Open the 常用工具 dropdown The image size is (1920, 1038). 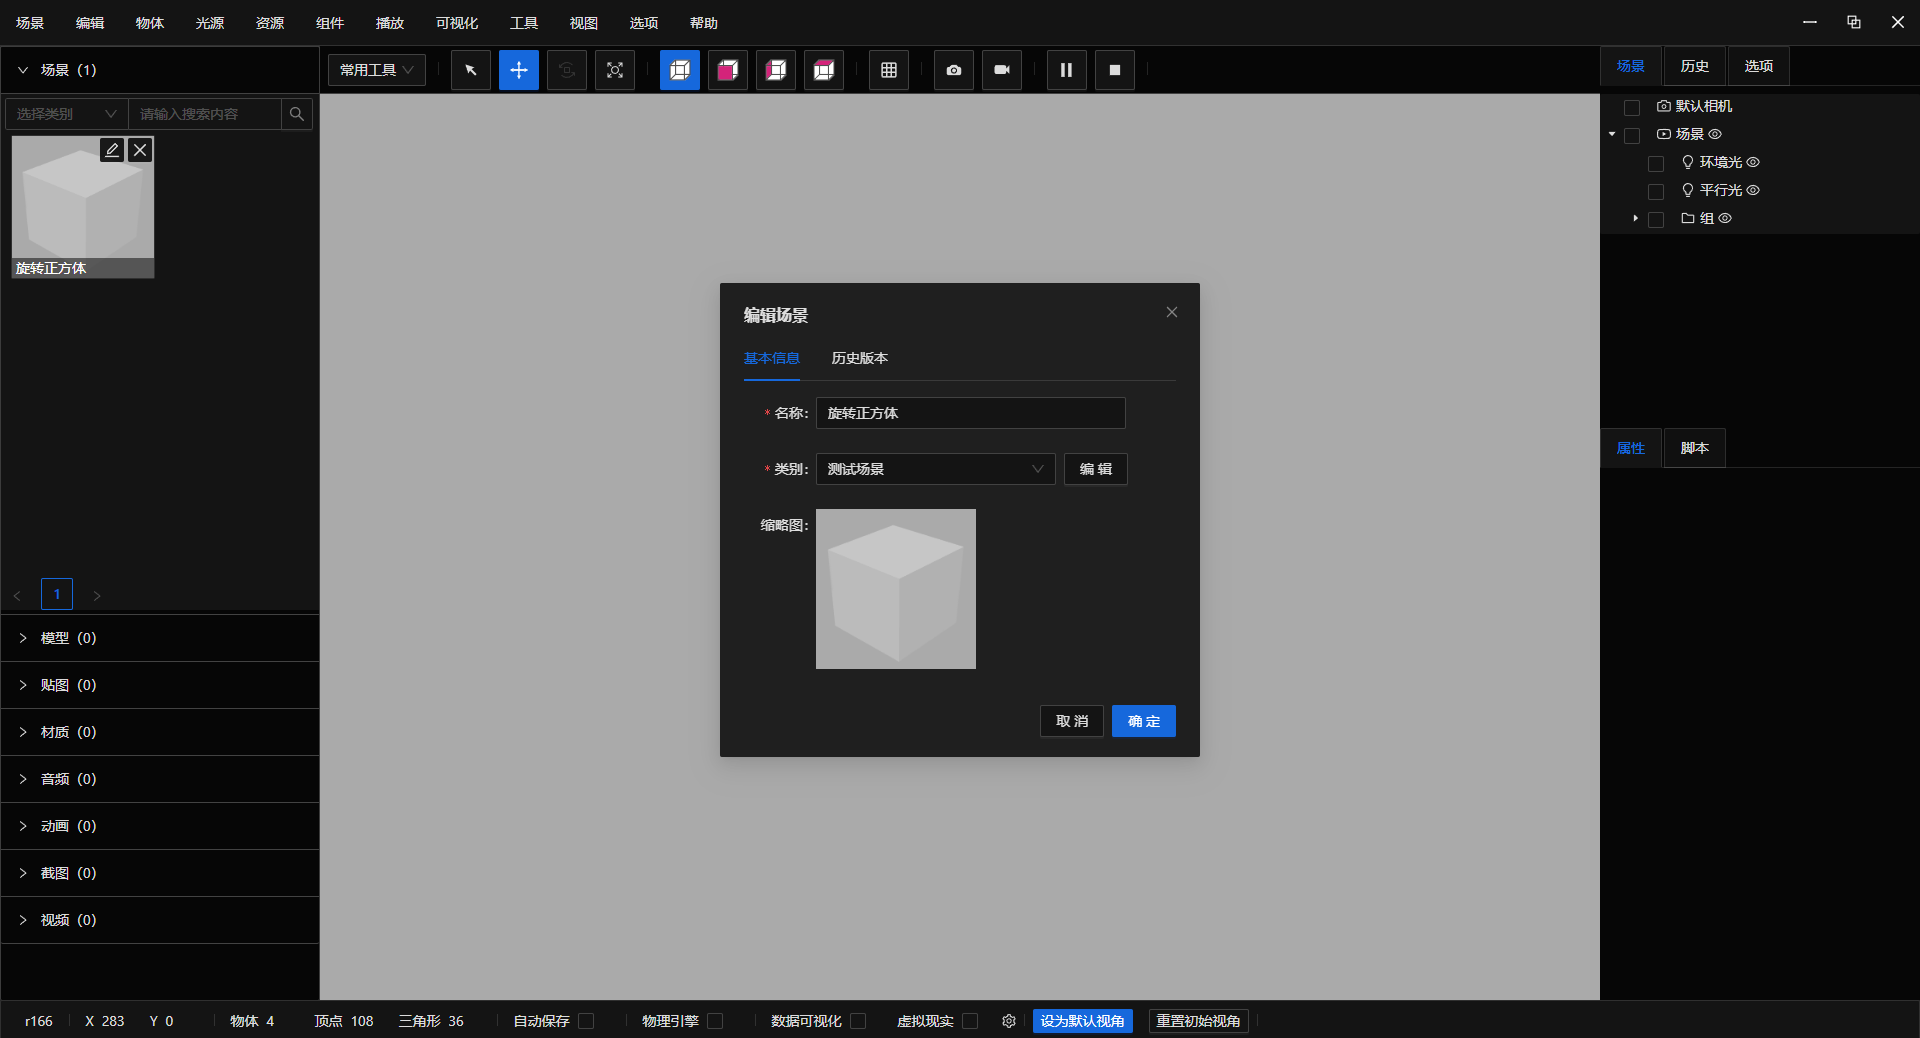[376, 70]
